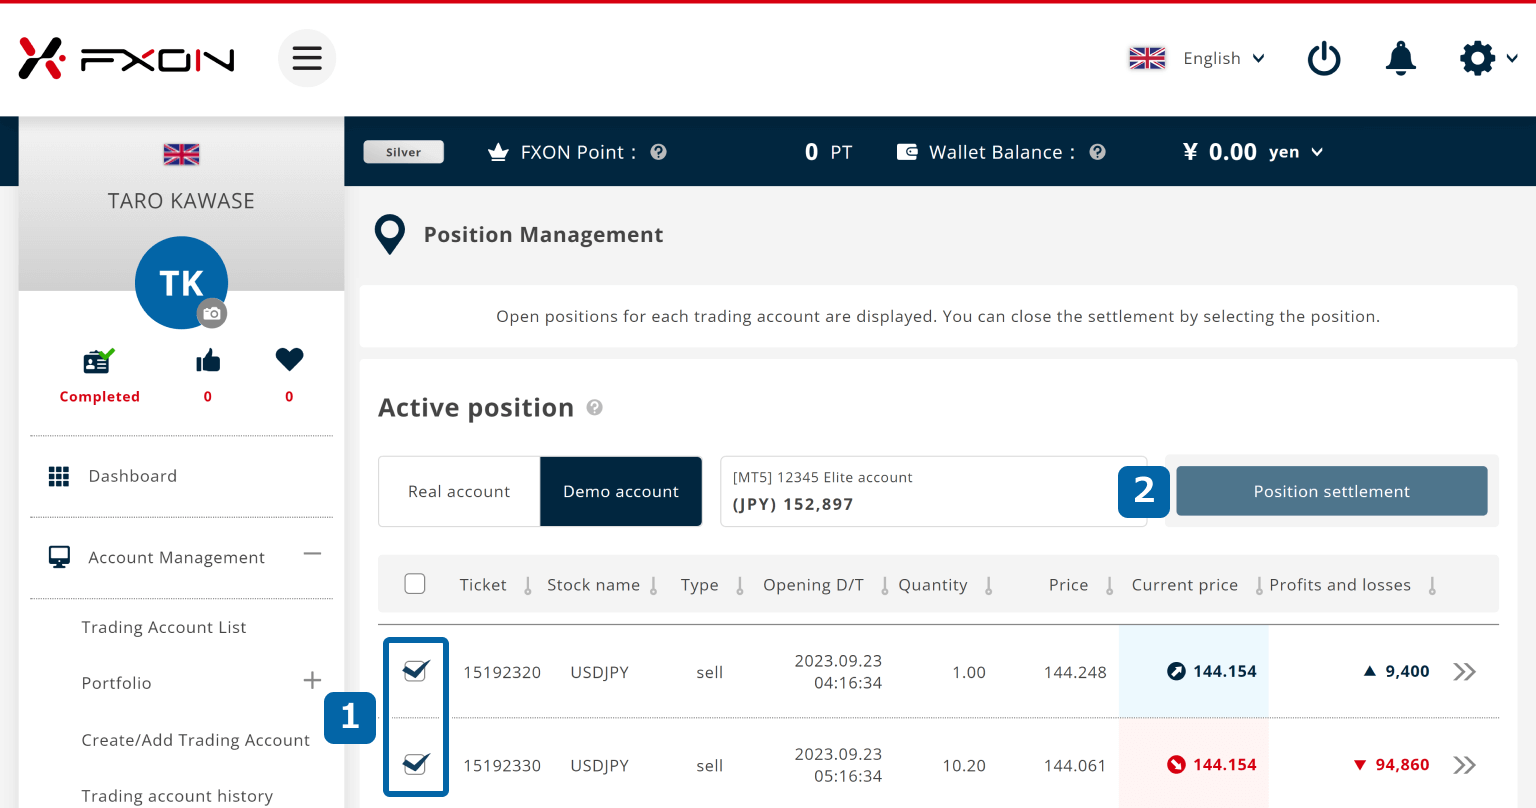This screenshot has width=1536, height=808.
Task: Toggle the select-all header checkbox
Action: pos(415,584)
